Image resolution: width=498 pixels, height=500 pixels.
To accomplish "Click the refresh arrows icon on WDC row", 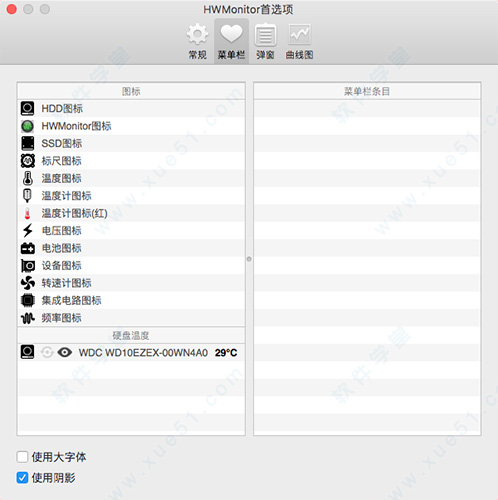I will coord(47,352).
